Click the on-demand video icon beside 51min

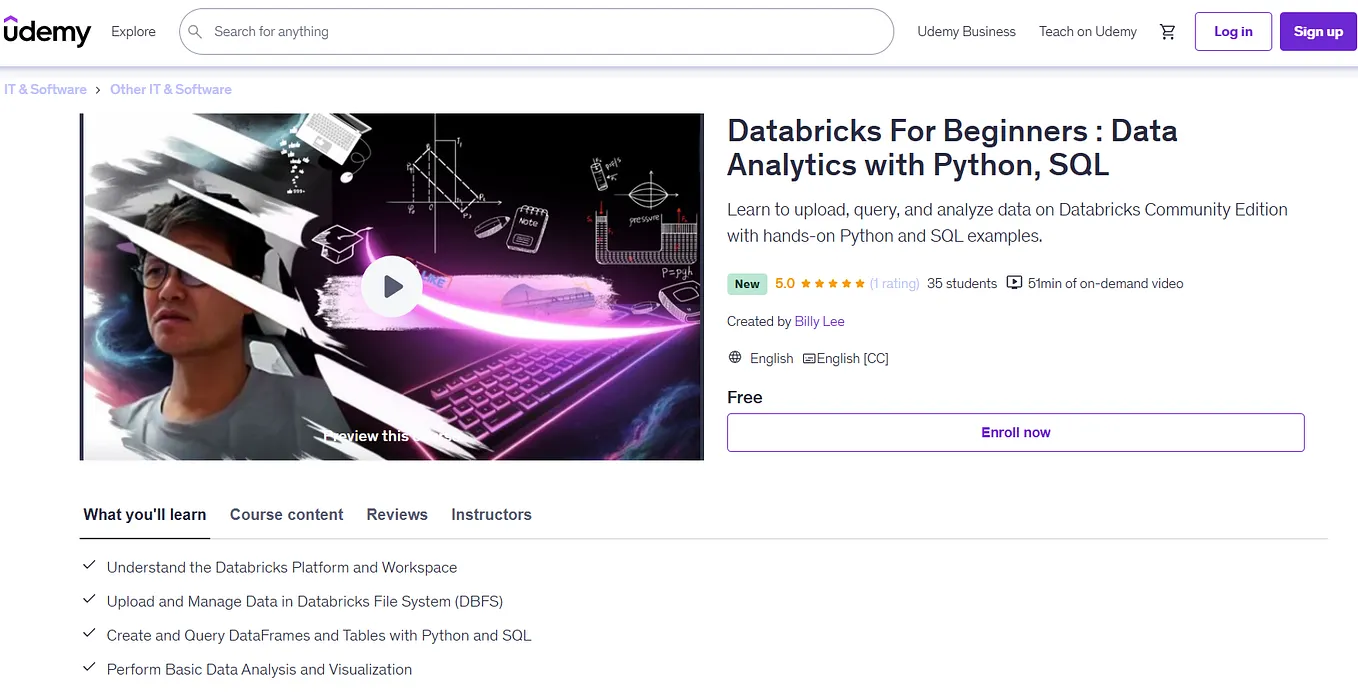[1014, 283]
